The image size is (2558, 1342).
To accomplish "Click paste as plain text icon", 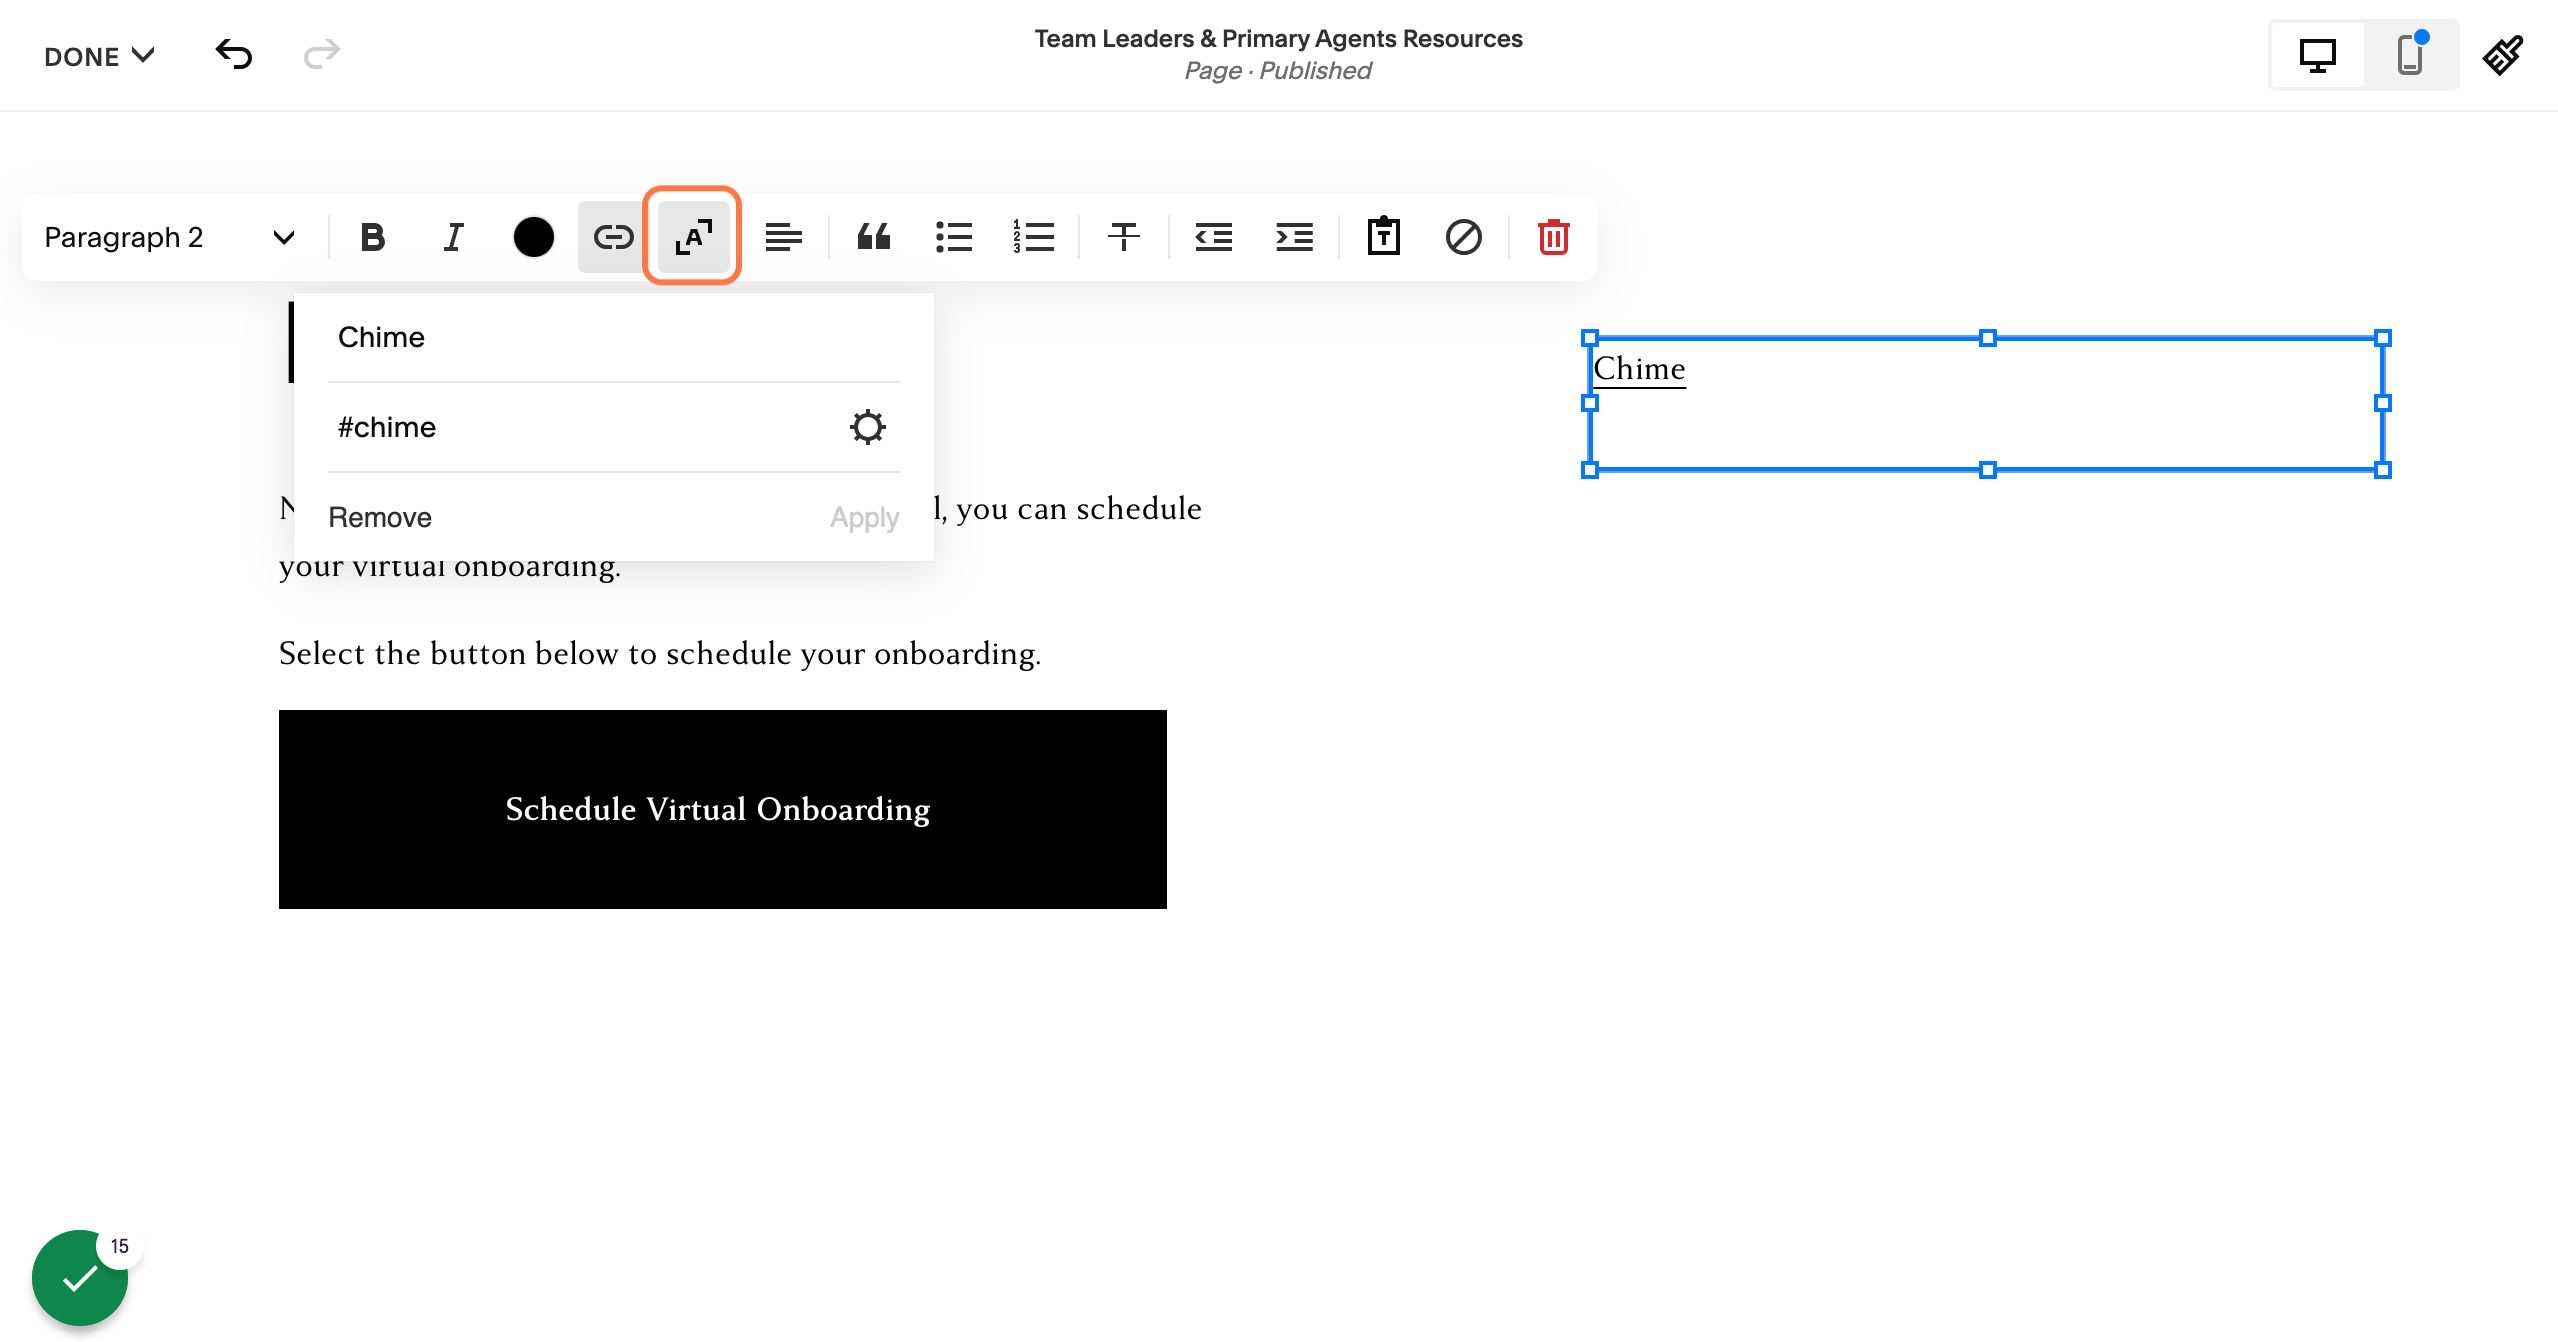I will pos(1383,237).
